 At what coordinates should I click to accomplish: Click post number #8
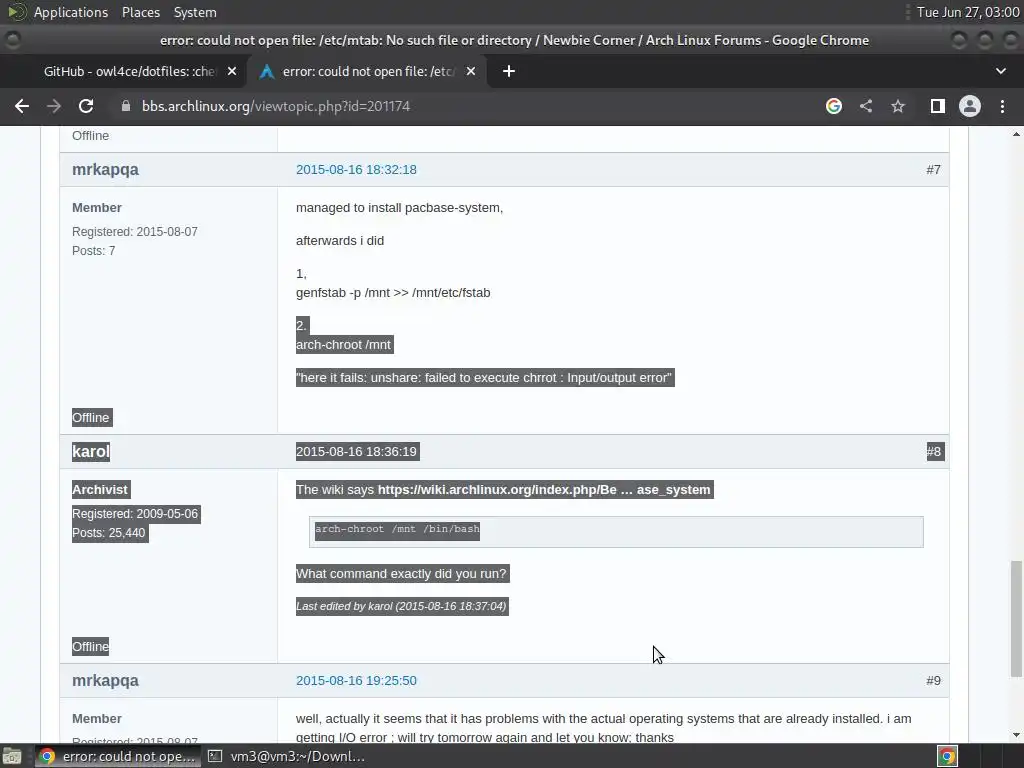point(934,452)
